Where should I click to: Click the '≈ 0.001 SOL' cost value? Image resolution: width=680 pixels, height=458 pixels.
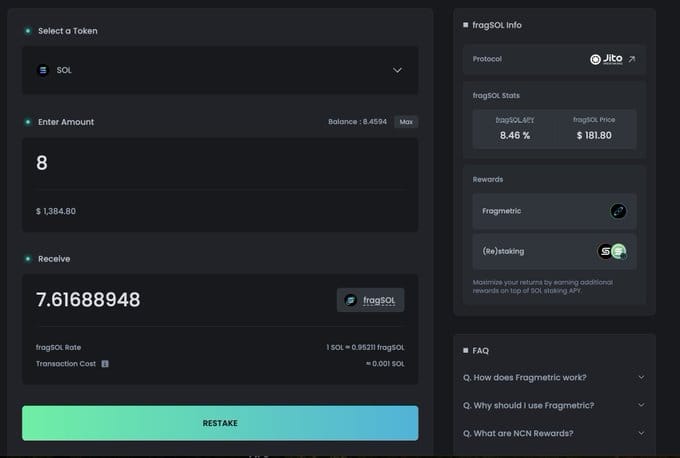385,364
